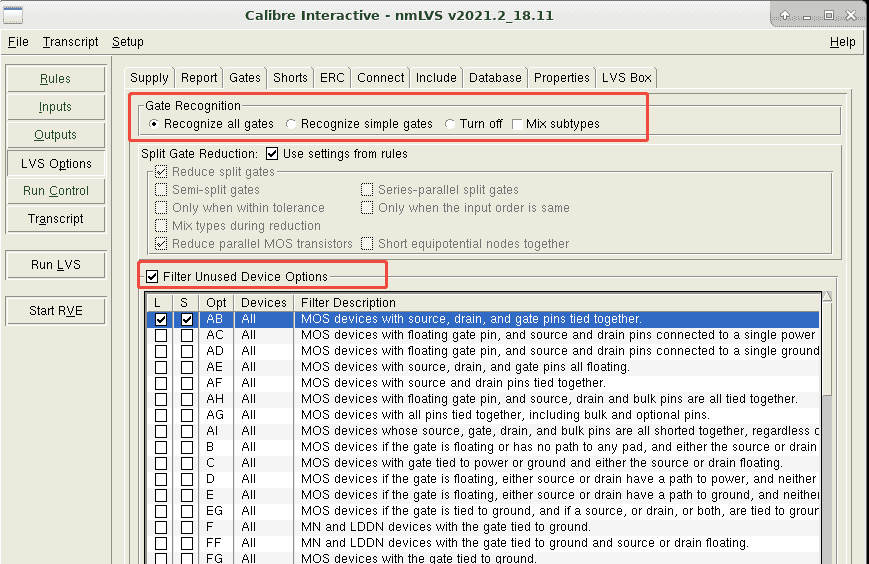Viewport: 869px width, 564px height.
Task: Check the S box for option AF
Action: pos(186,383)
